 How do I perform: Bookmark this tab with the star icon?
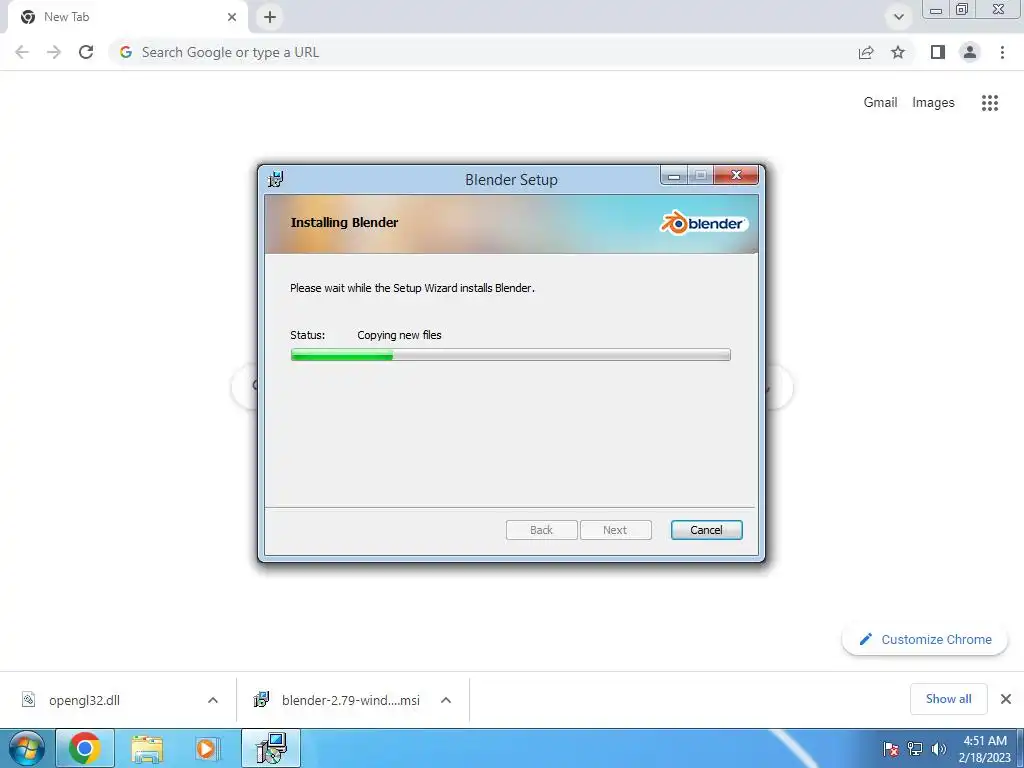click(898, 52)
